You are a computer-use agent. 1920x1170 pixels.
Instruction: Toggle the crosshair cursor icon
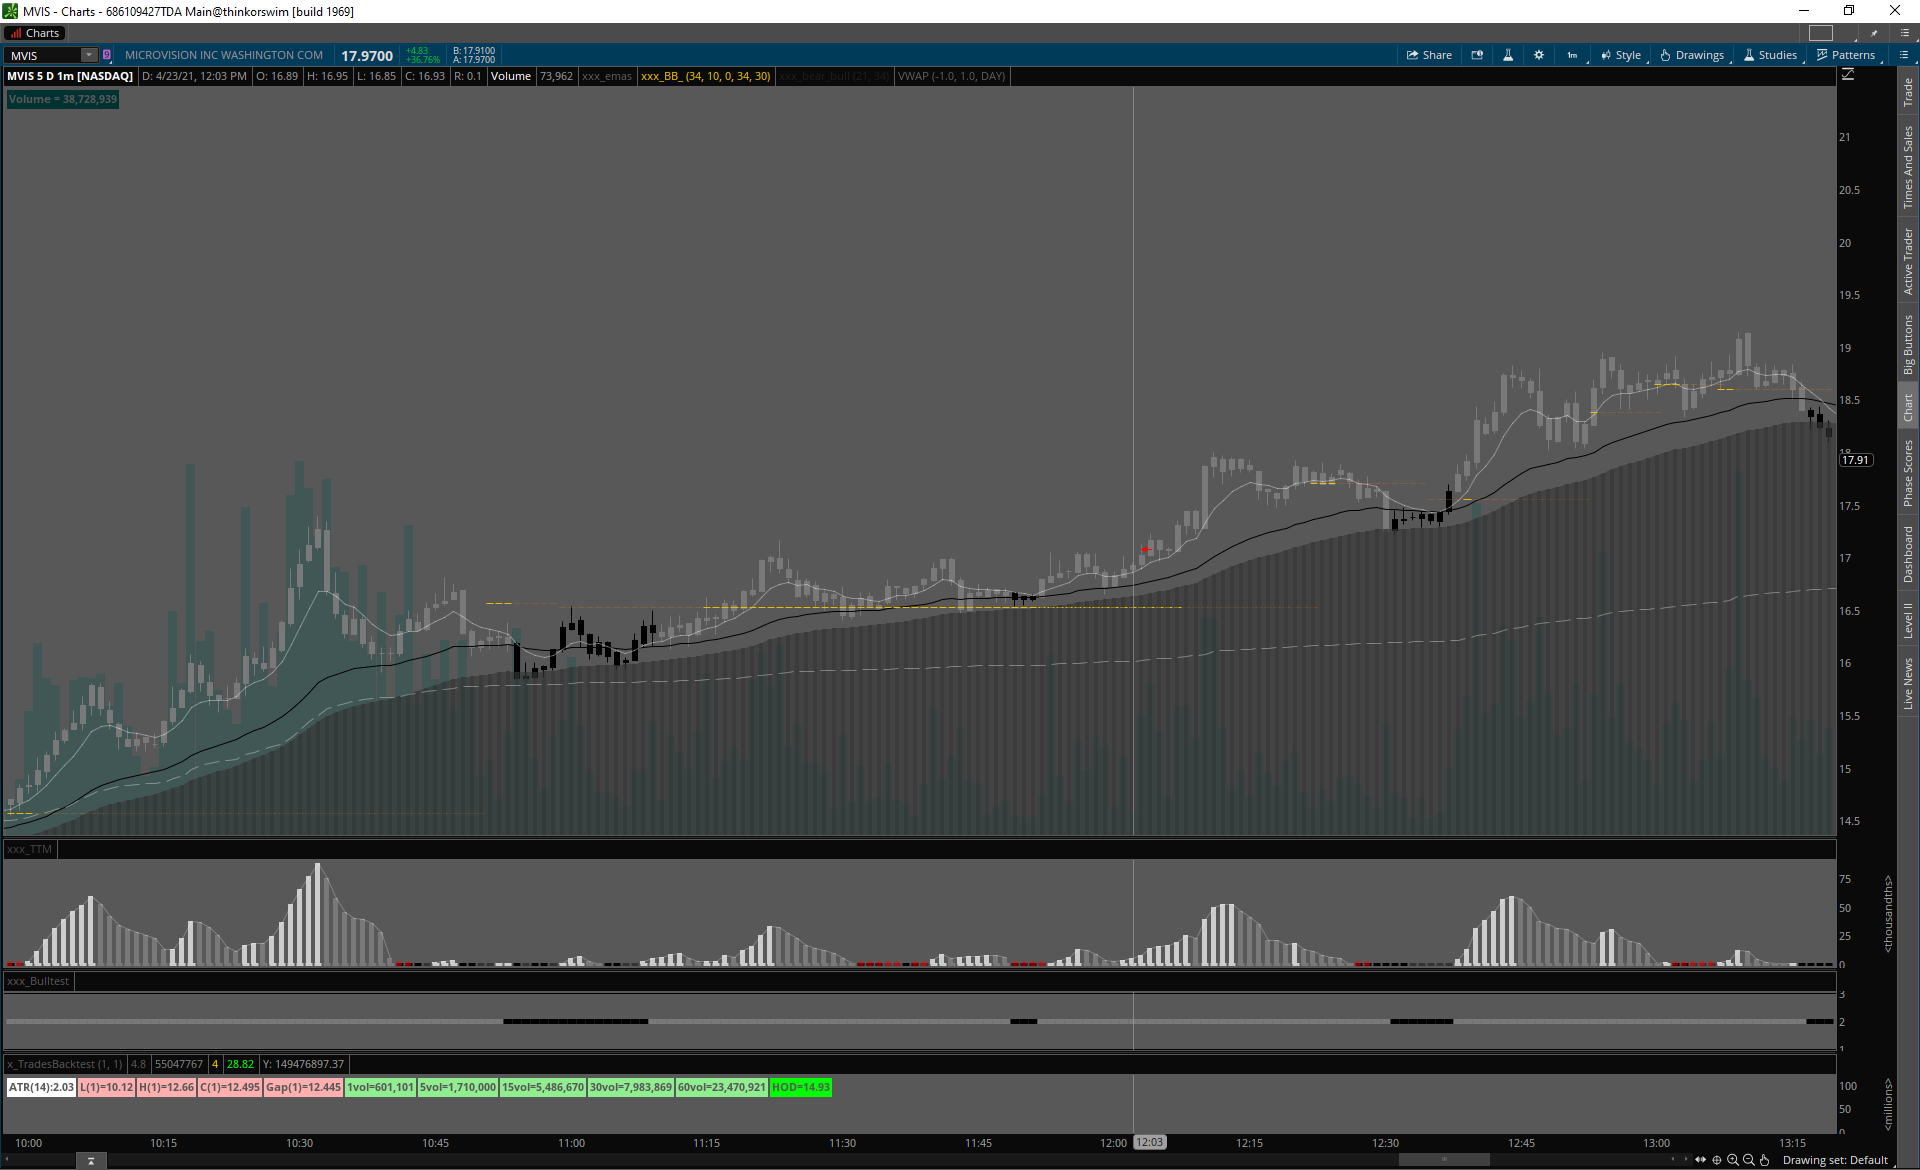click(1717, 1160)
